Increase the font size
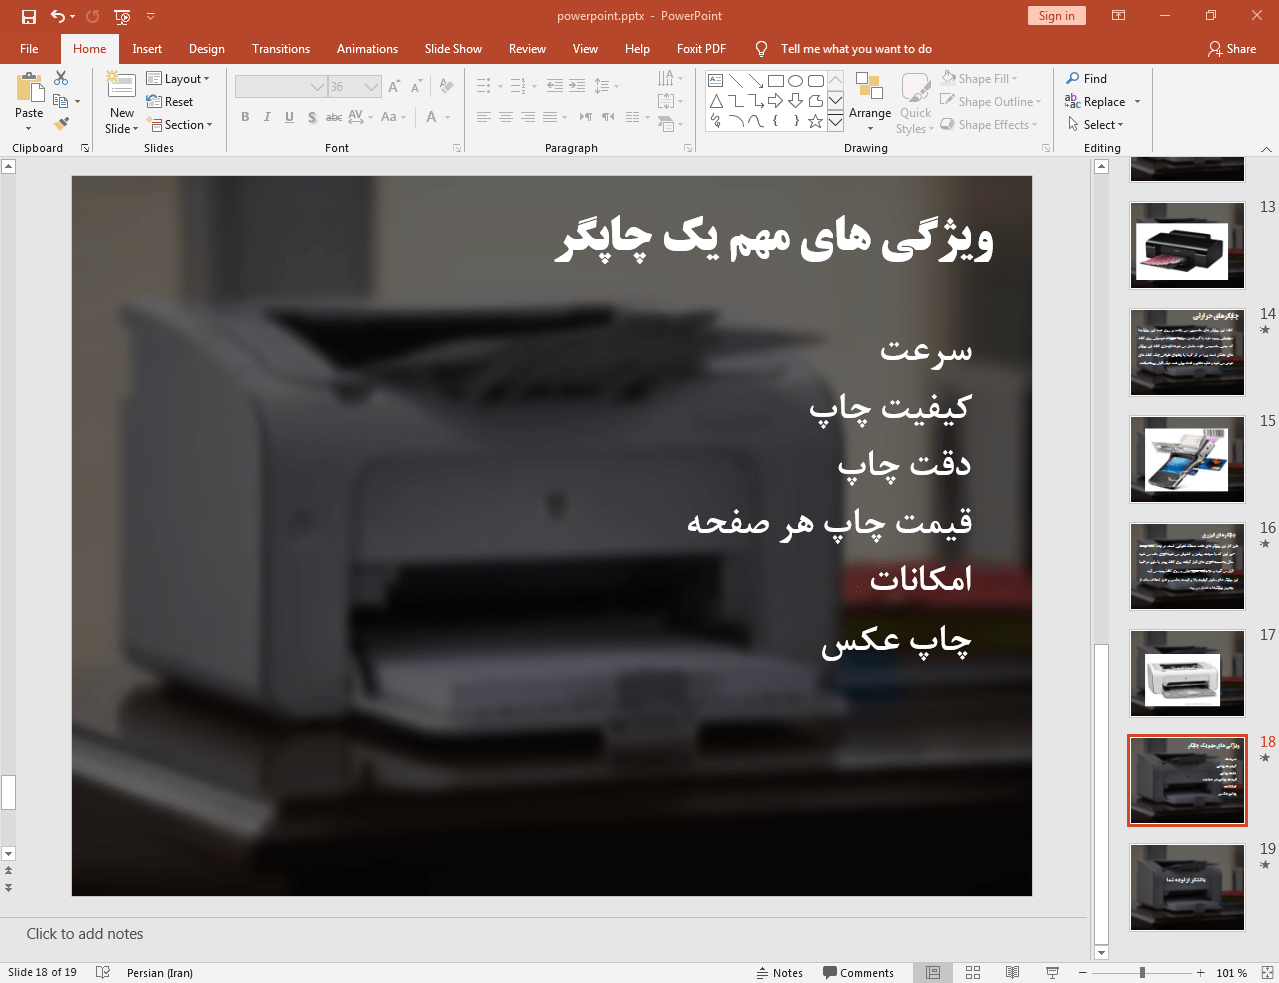 coord(394,87)
